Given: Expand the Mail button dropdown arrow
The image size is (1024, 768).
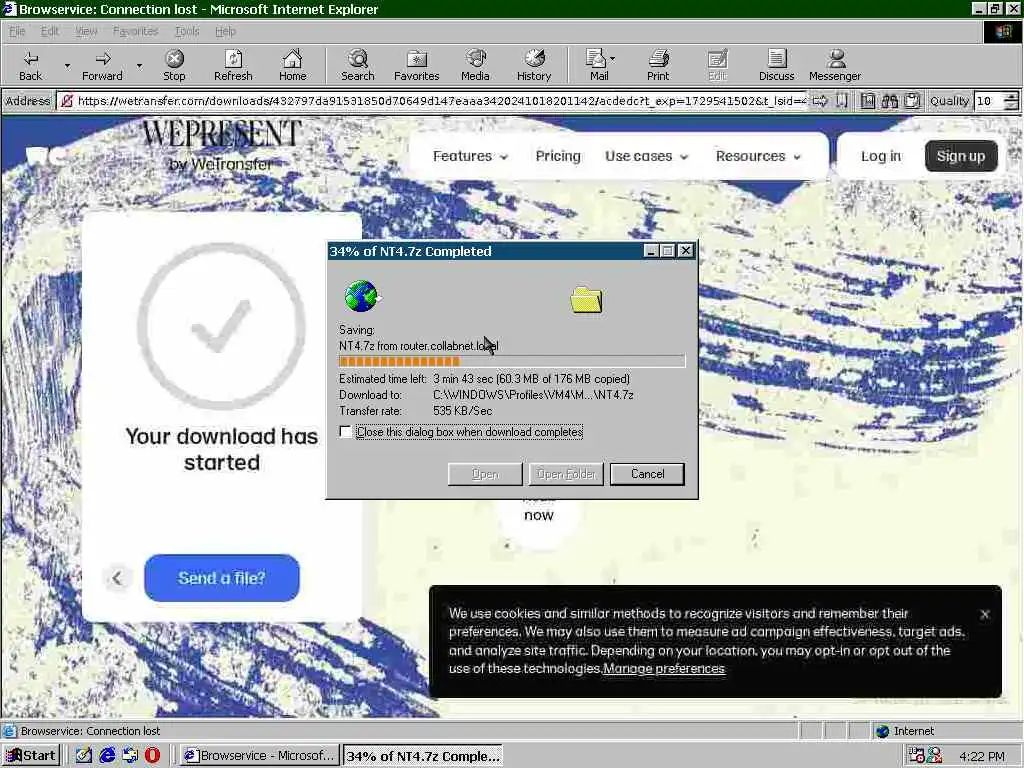Looking at the screenshot, I should 613,59.
